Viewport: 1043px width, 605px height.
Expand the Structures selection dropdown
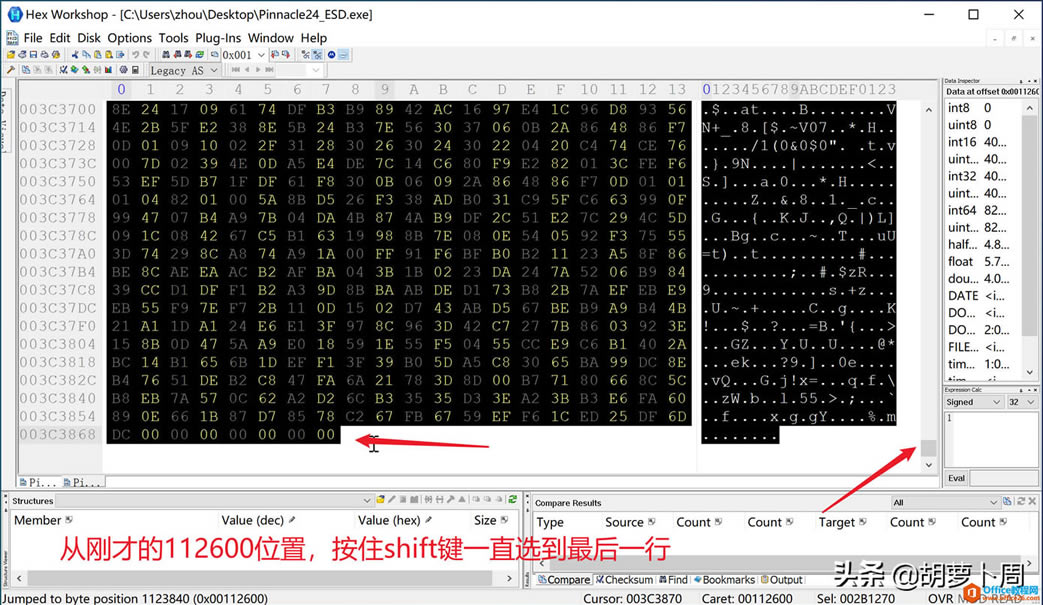[366, 500]
